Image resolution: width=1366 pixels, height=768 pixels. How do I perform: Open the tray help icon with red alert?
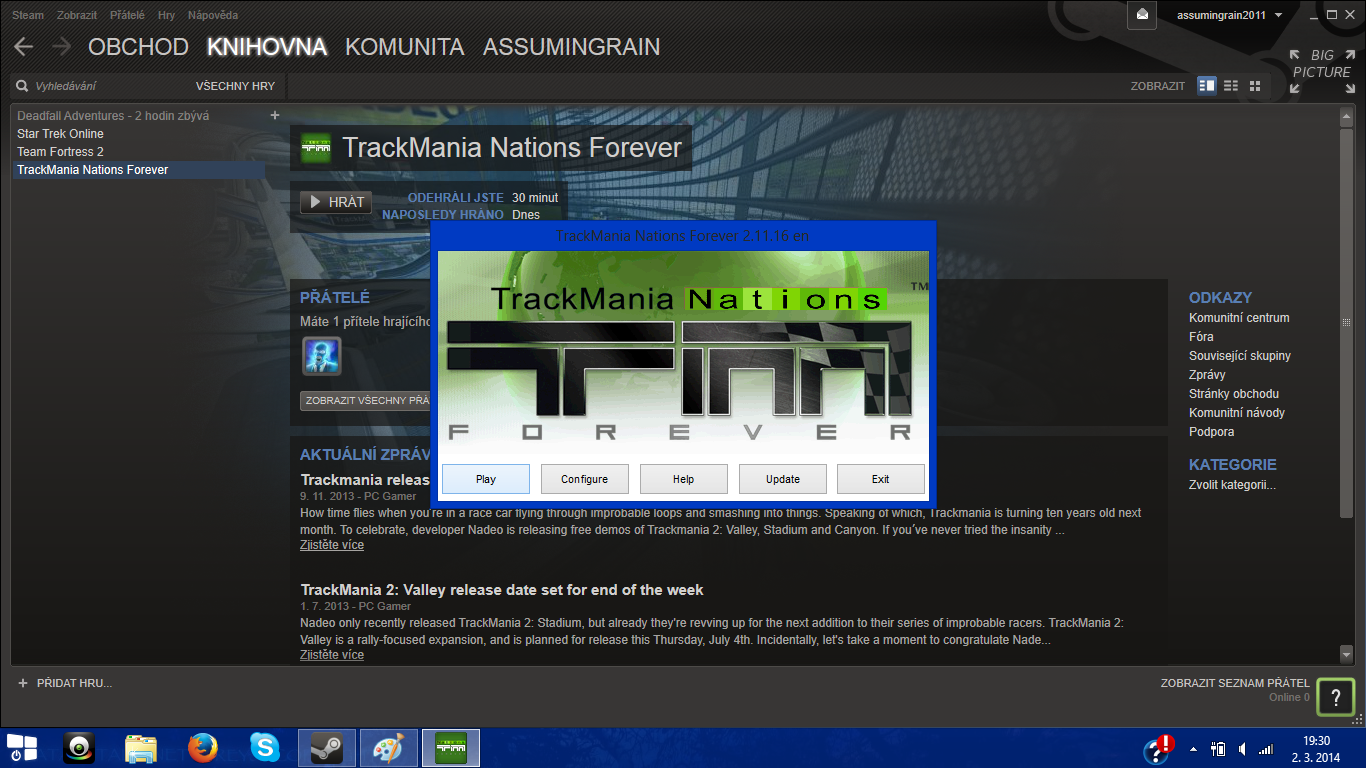coord(1160,748)
